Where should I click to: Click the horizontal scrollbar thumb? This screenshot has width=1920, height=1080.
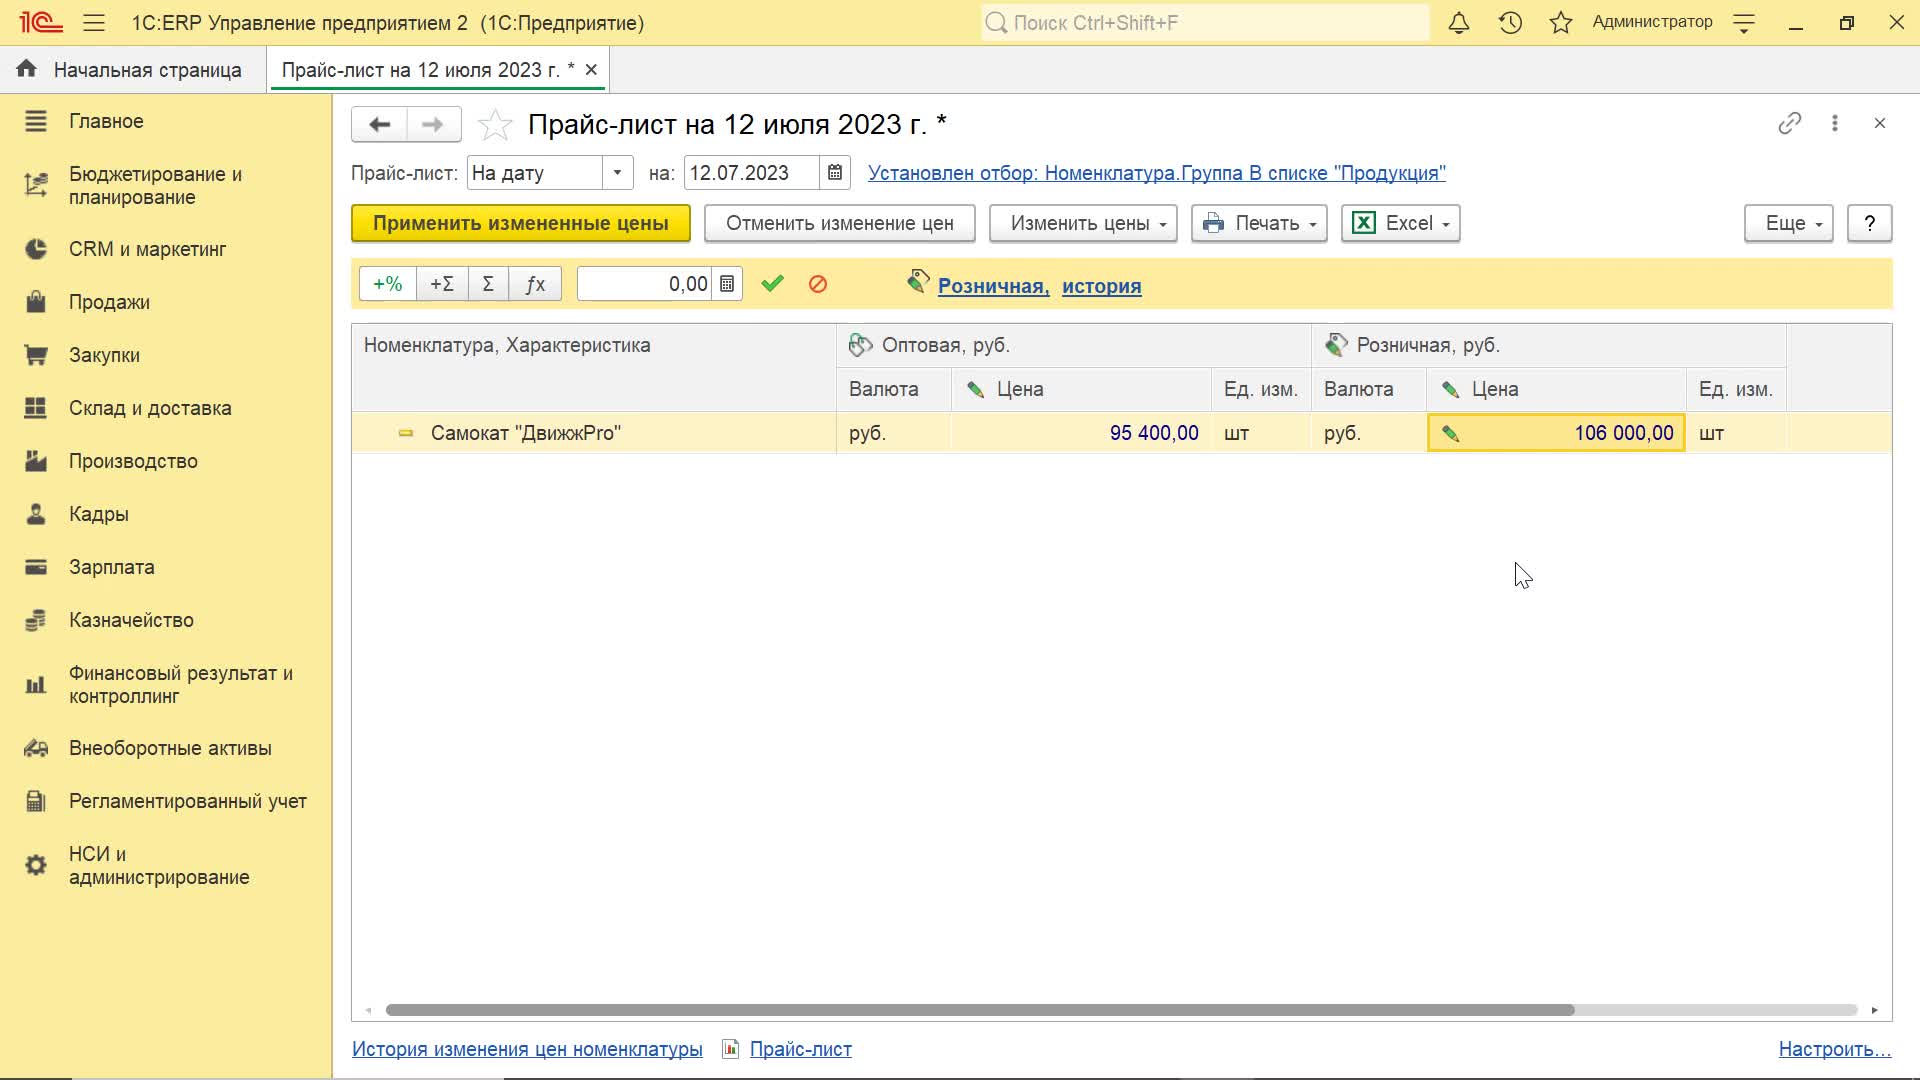[980, 1010]
